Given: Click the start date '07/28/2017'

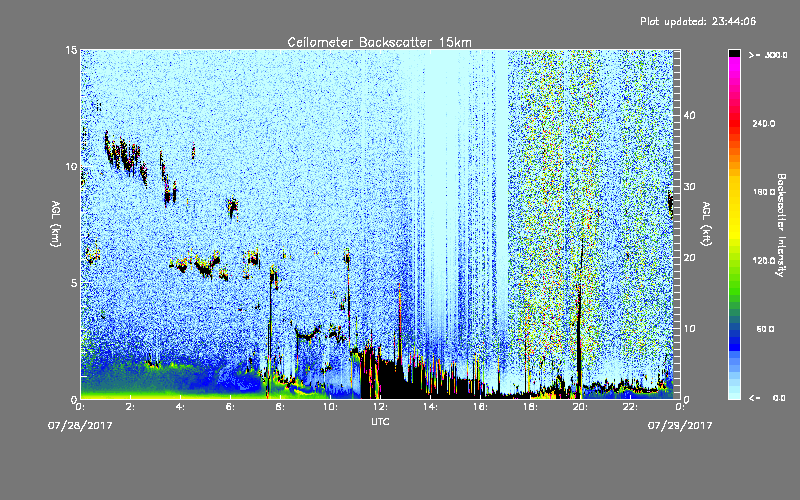Looking at the screenshot, I should (x=80, y=425).
